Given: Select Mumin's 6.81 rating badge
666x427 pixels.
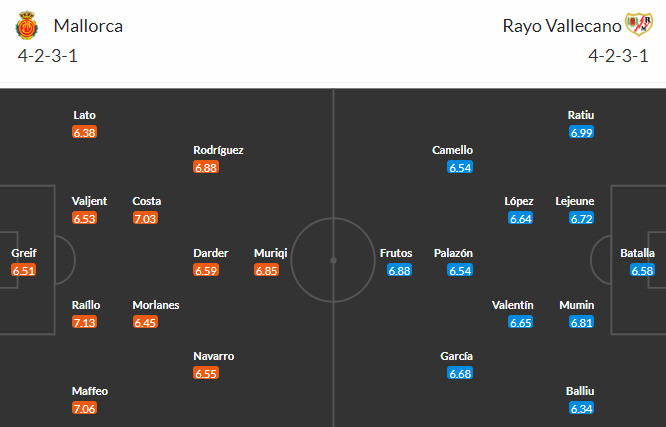Looking at the screenshot, I should [581, 322].
